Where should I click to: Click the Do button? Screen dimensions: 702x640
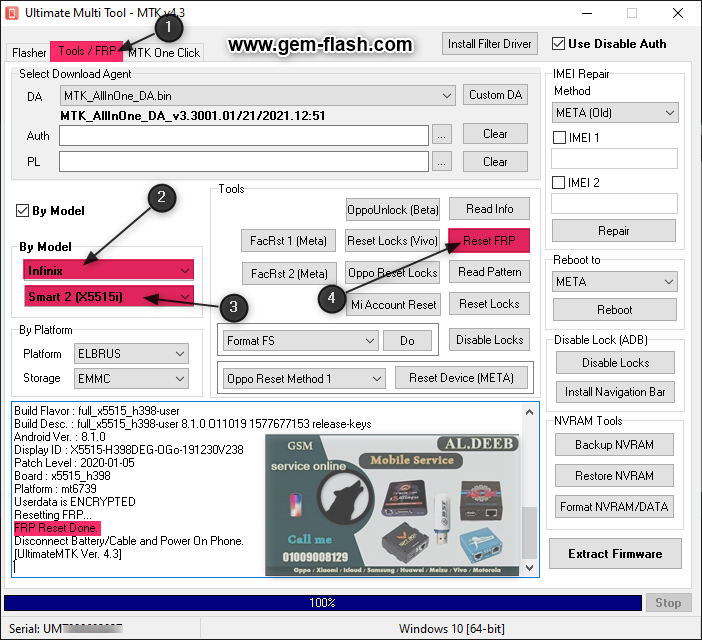pyautogui.click(x=407, y=341)
